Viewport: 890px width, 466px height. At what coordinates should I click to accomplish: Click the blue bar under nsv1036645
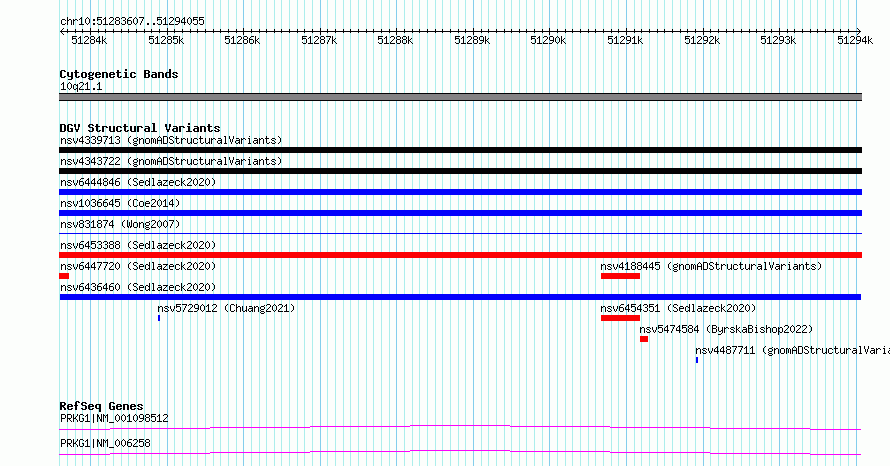coord(460,213)
